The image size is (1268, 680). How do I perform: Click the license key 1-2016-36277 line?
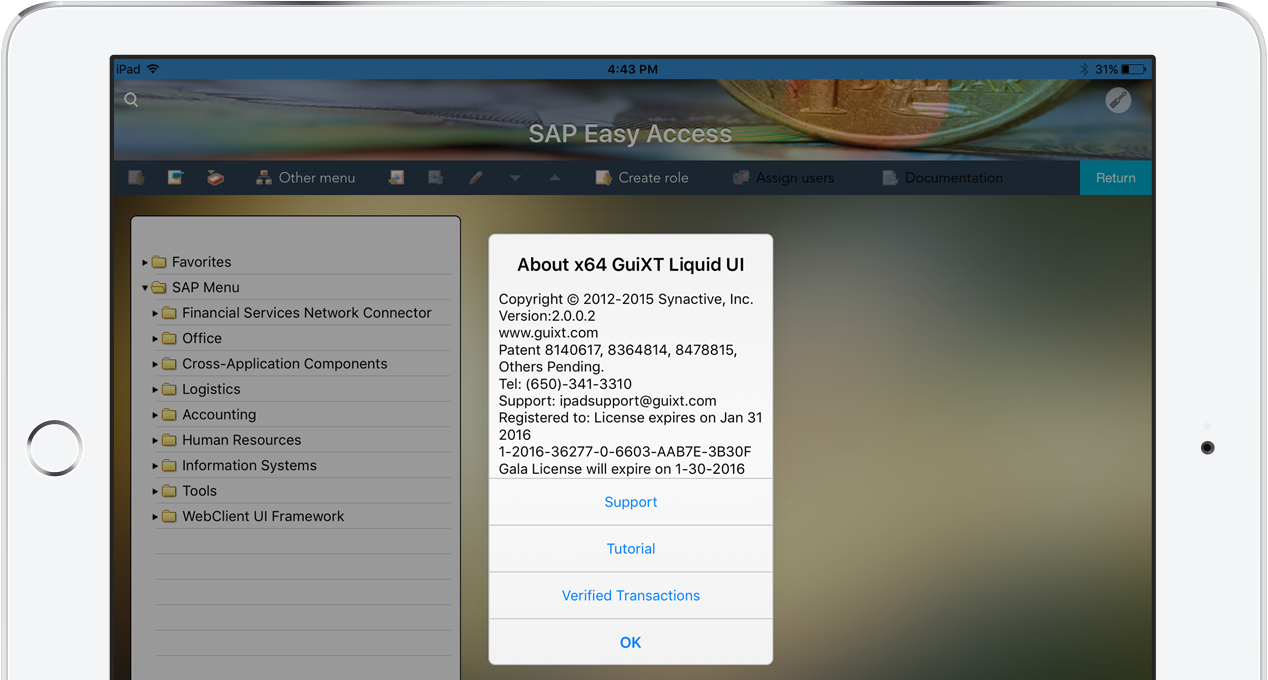click(625, 452)
